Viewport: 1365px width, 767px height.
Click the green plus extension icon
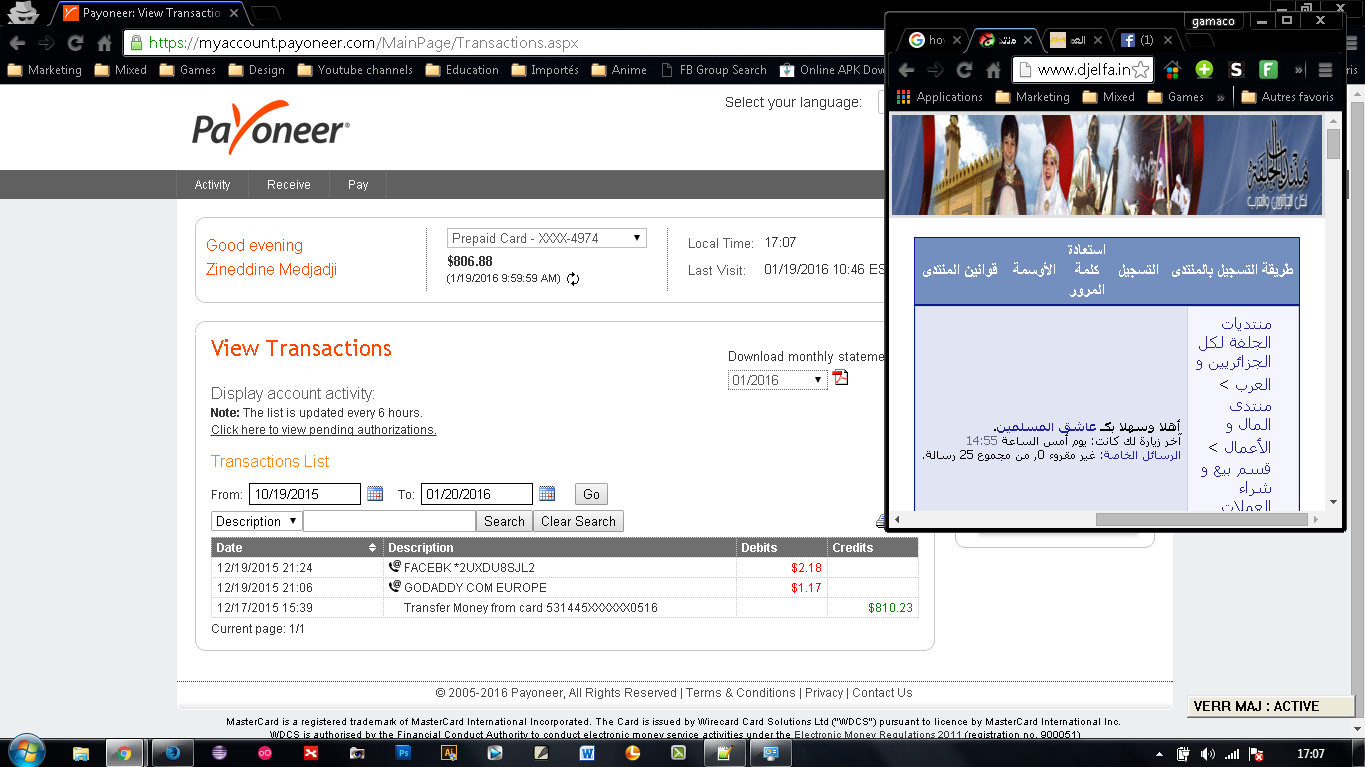coord(1204,70)
